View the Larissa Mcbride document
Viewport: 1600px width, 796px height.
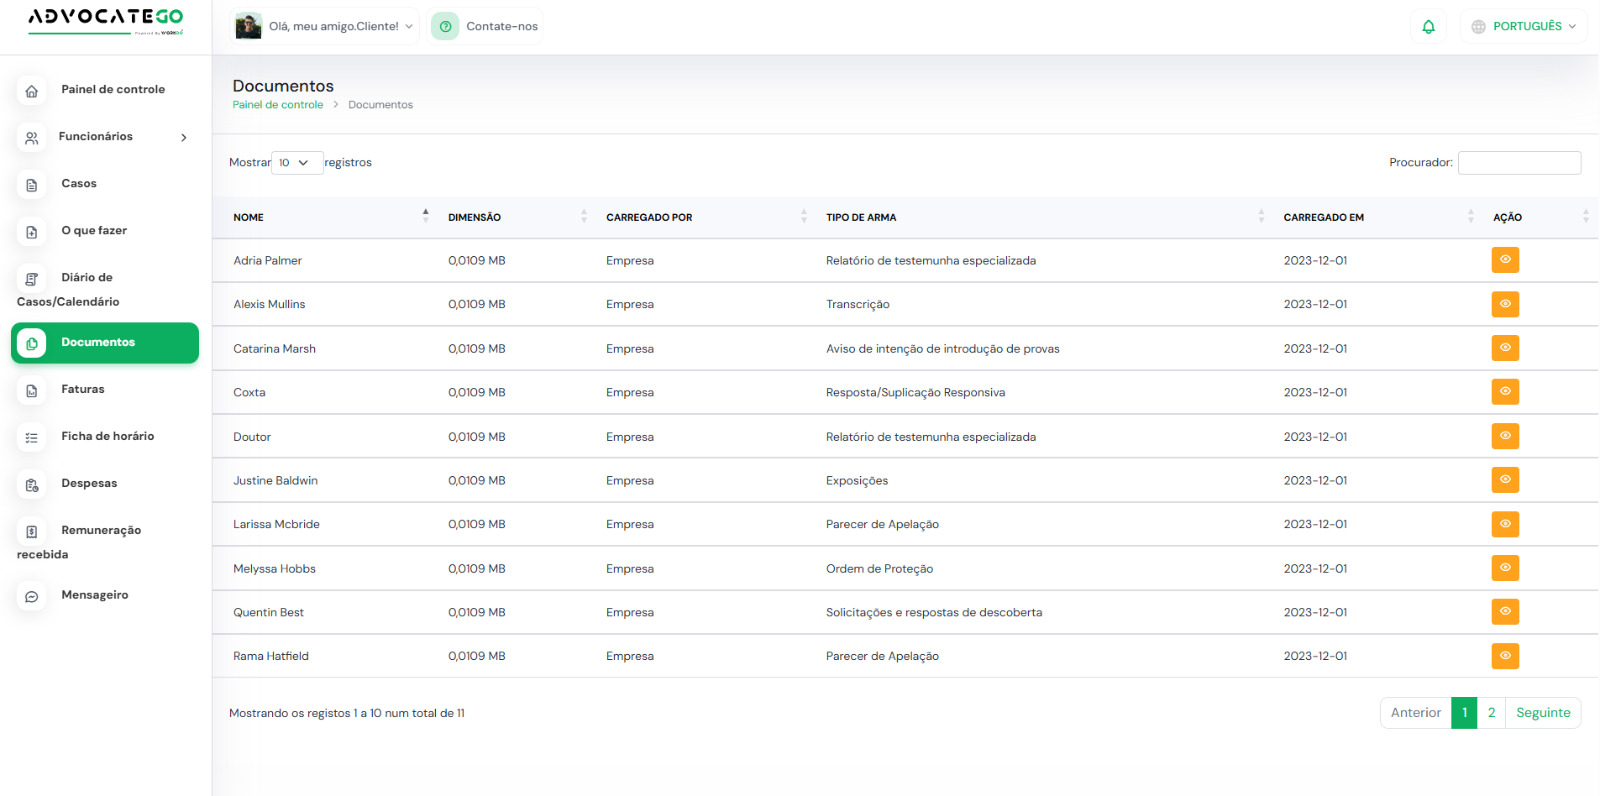point(1505,524)
